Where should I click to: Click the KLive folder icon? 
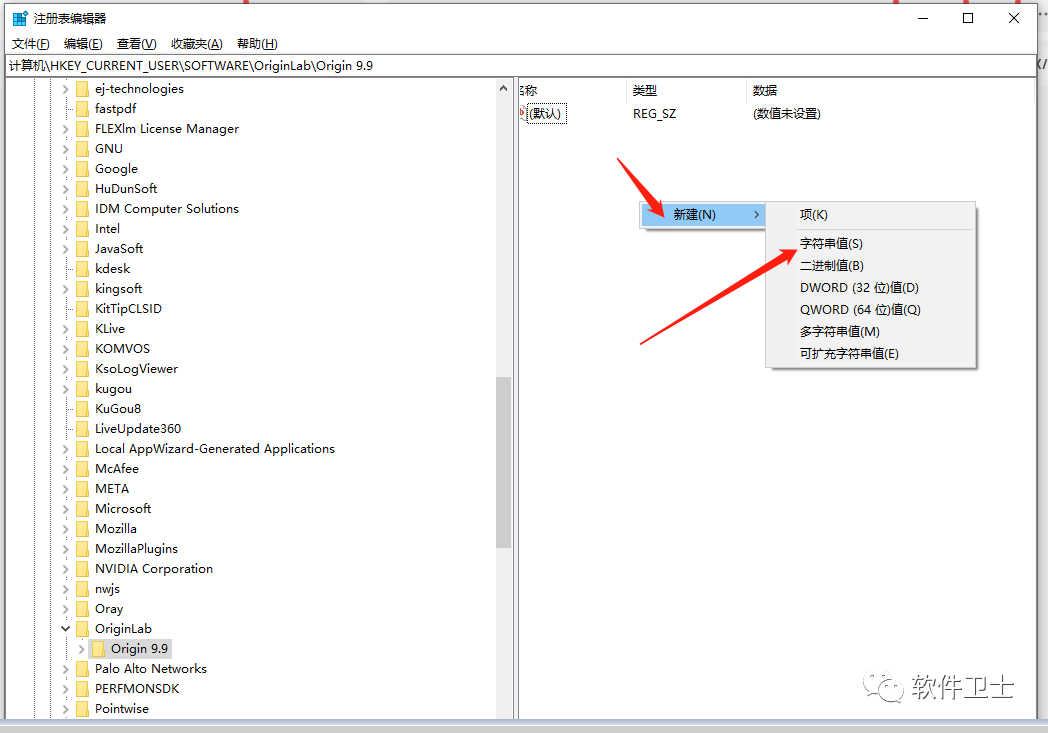82,329
